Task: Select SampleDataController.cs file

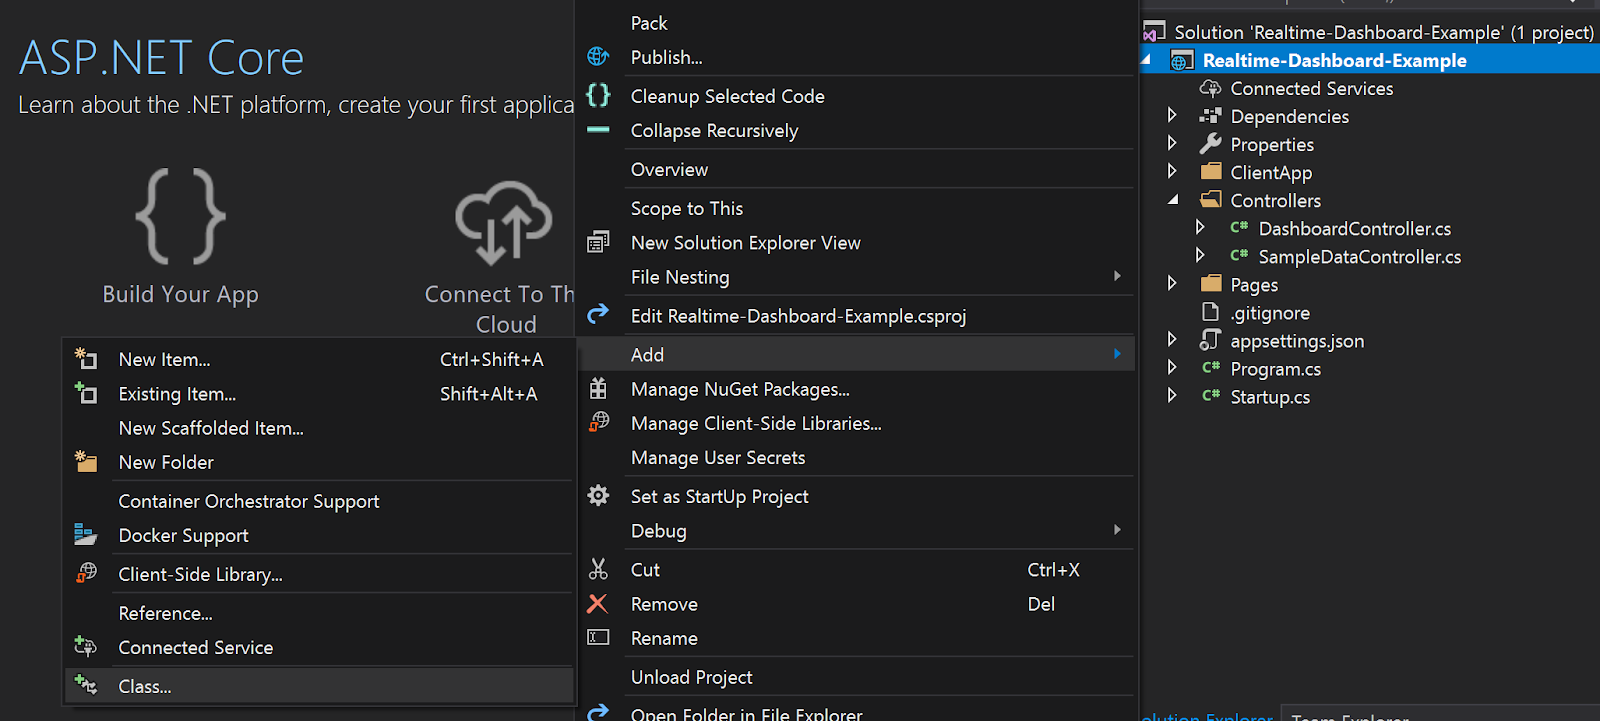Action: tap(1359, 256)
